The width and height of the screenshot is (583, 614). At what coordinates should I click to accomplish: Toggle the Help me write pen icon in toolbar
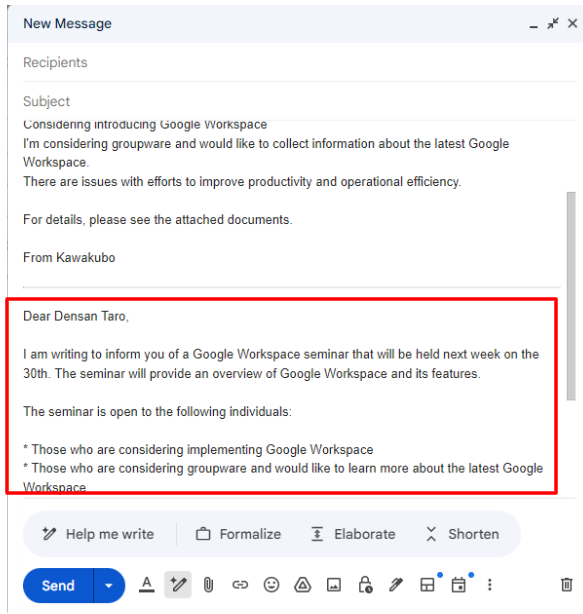178,585
